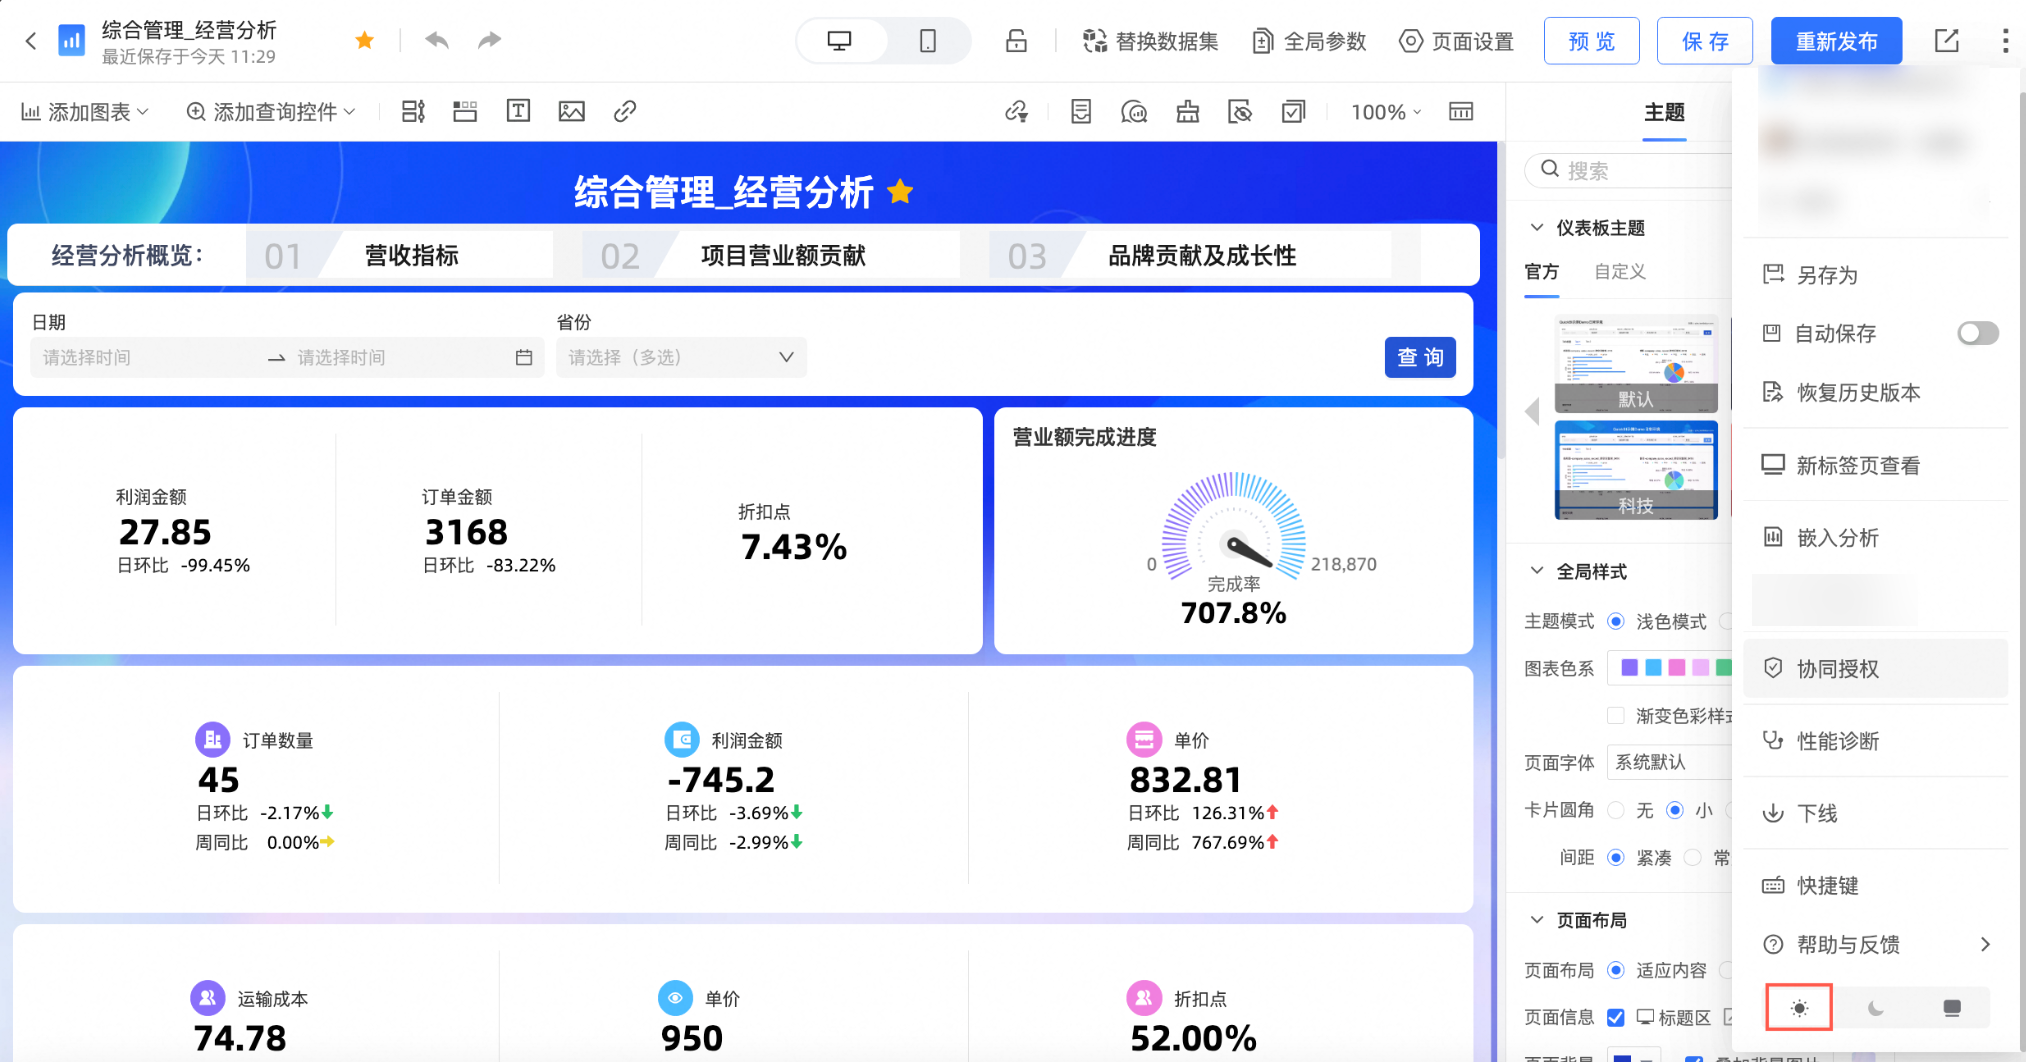Open 全局参数 settings

pos(1309,41)
